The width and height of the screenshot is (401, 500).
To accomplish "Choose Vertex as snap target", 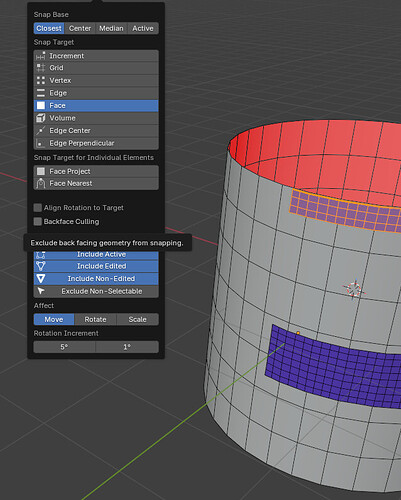I will (96, 80).
